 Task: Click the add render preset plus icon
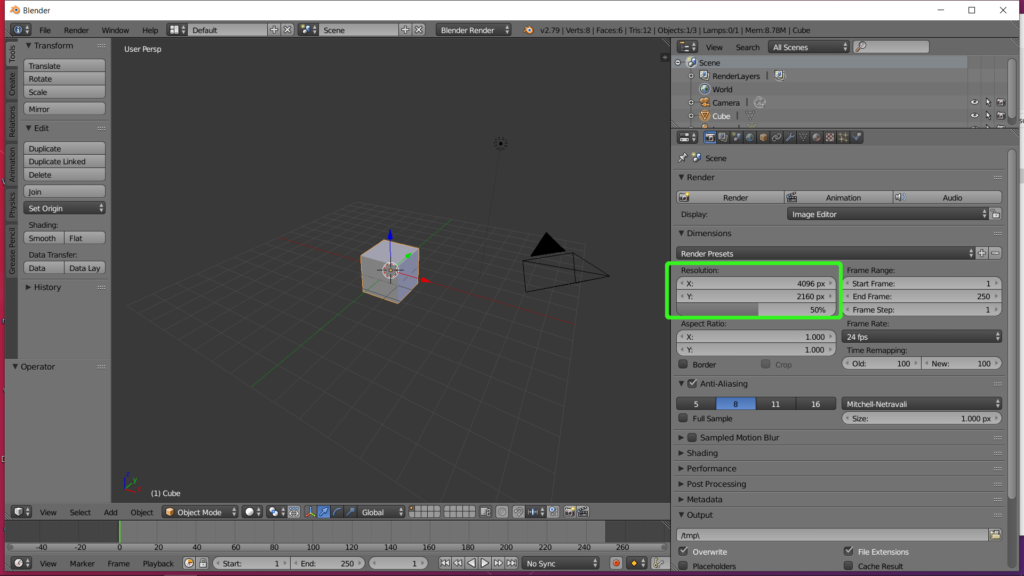point(981,253)
